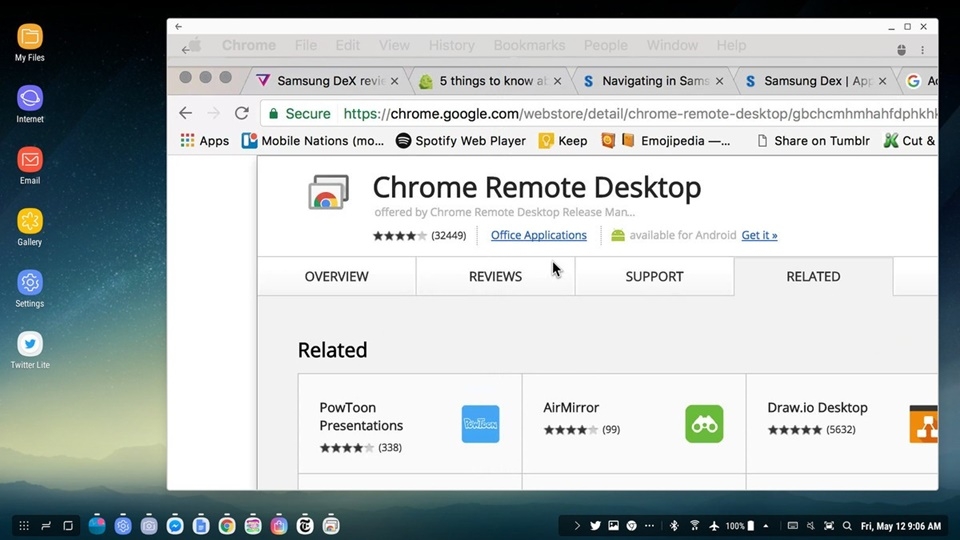Toggle Bluetooth in the system tray
The image size is (960, 540).
(674, 525)
